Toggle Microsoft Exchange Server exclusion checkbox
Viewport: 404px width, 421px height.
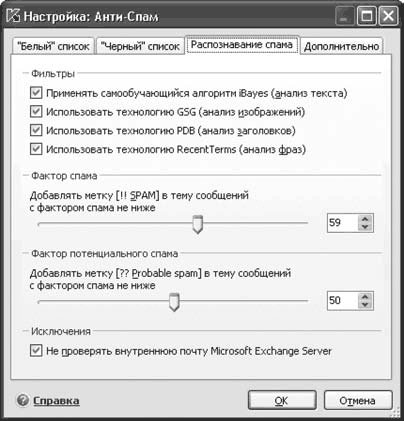[36, 351]
